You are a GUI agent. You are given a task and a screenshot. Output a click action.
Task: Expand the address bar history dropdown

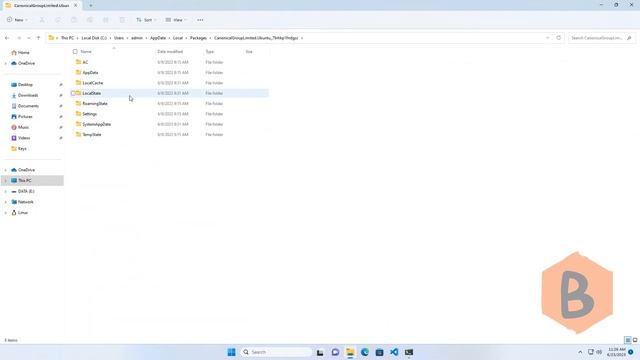point(547,38)
